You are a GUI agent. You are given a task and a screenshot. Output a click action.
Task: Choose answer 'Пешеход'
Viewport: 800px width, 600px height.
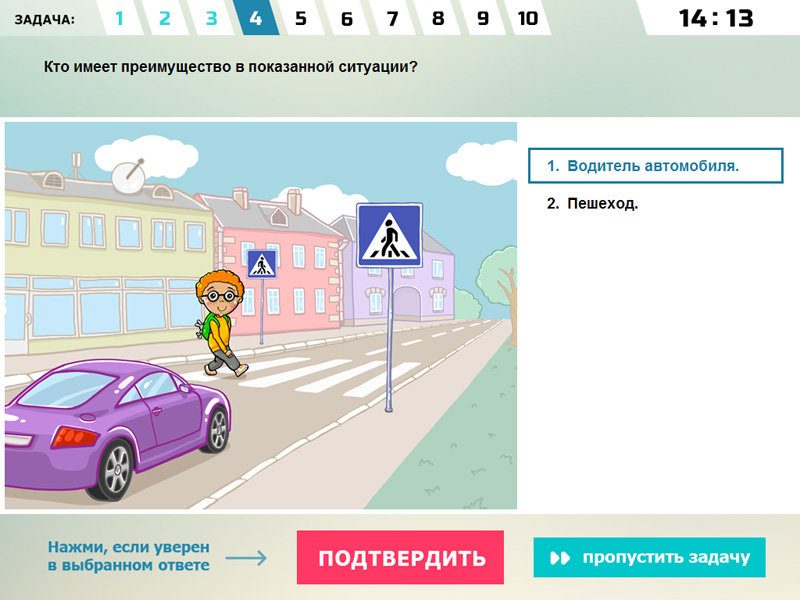pyautogui.click(x=592, y=204)
